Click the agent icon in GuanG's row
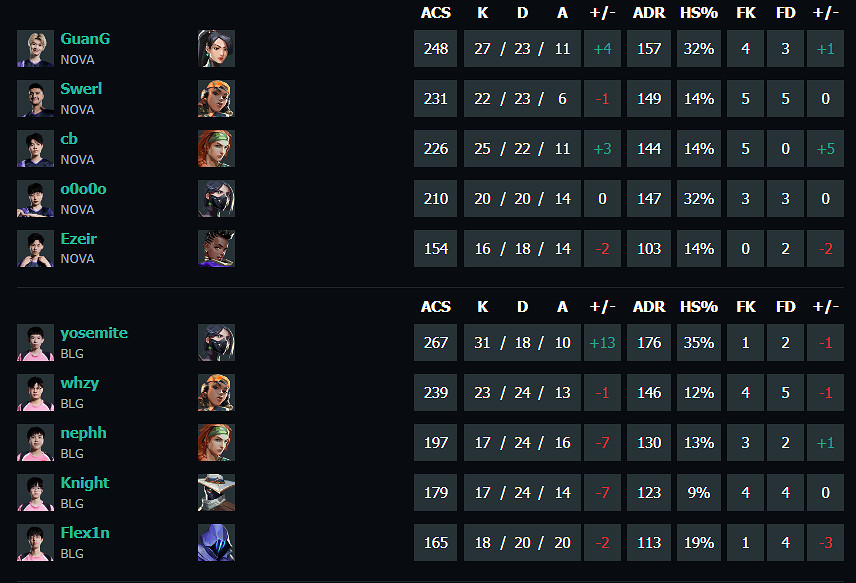This screenshot has width=856, height=583. tap(216, 49)
